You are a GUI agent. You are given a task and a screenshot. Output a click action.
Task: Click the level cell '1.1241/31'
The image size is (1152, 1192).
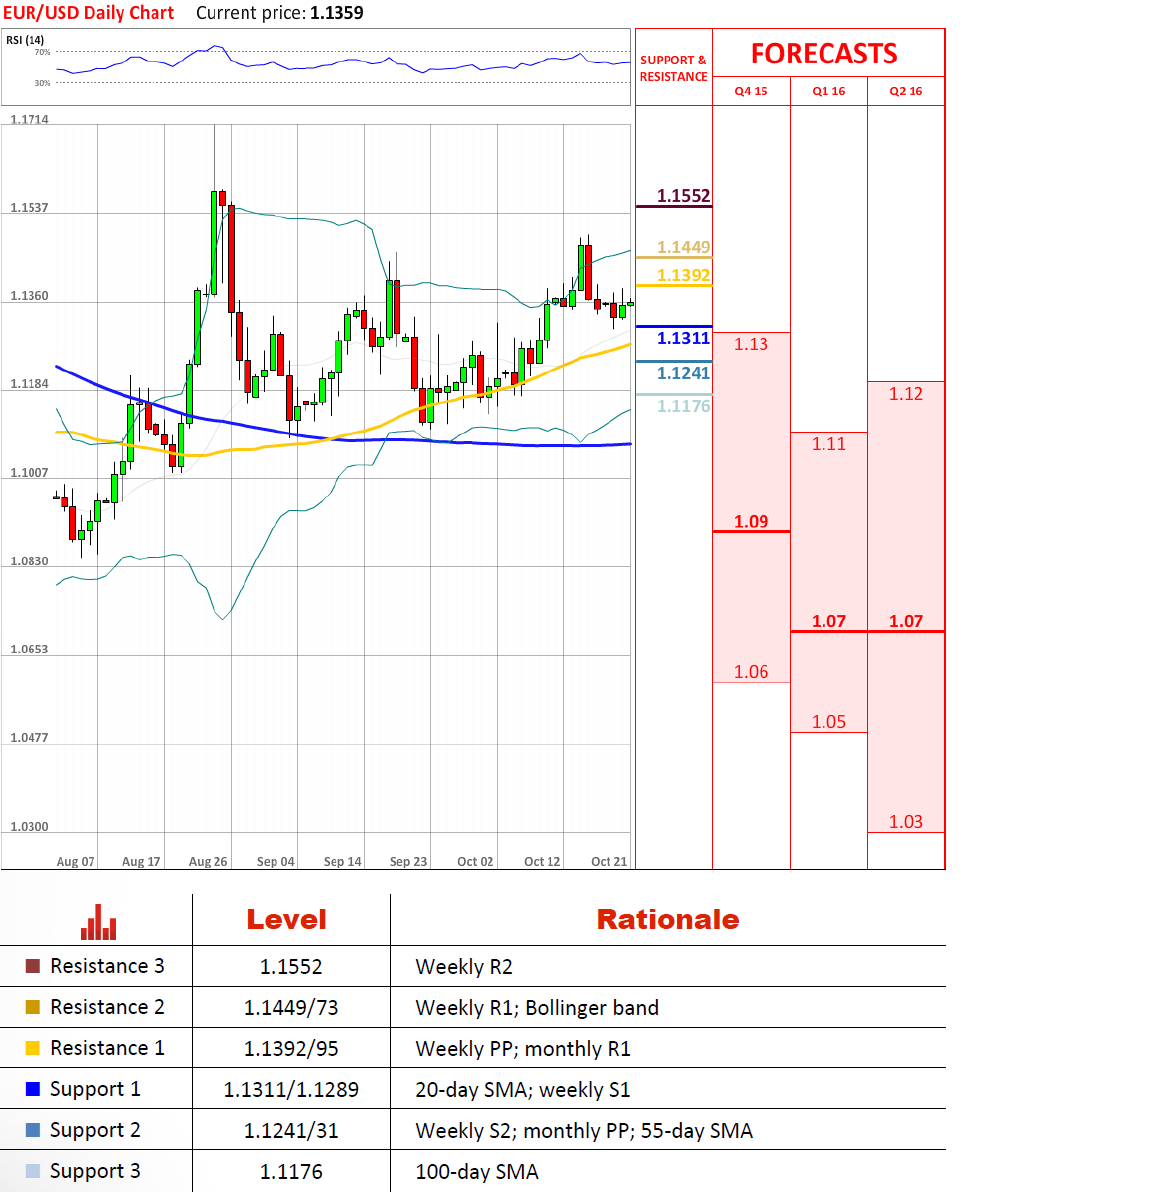pos(290,1131)
